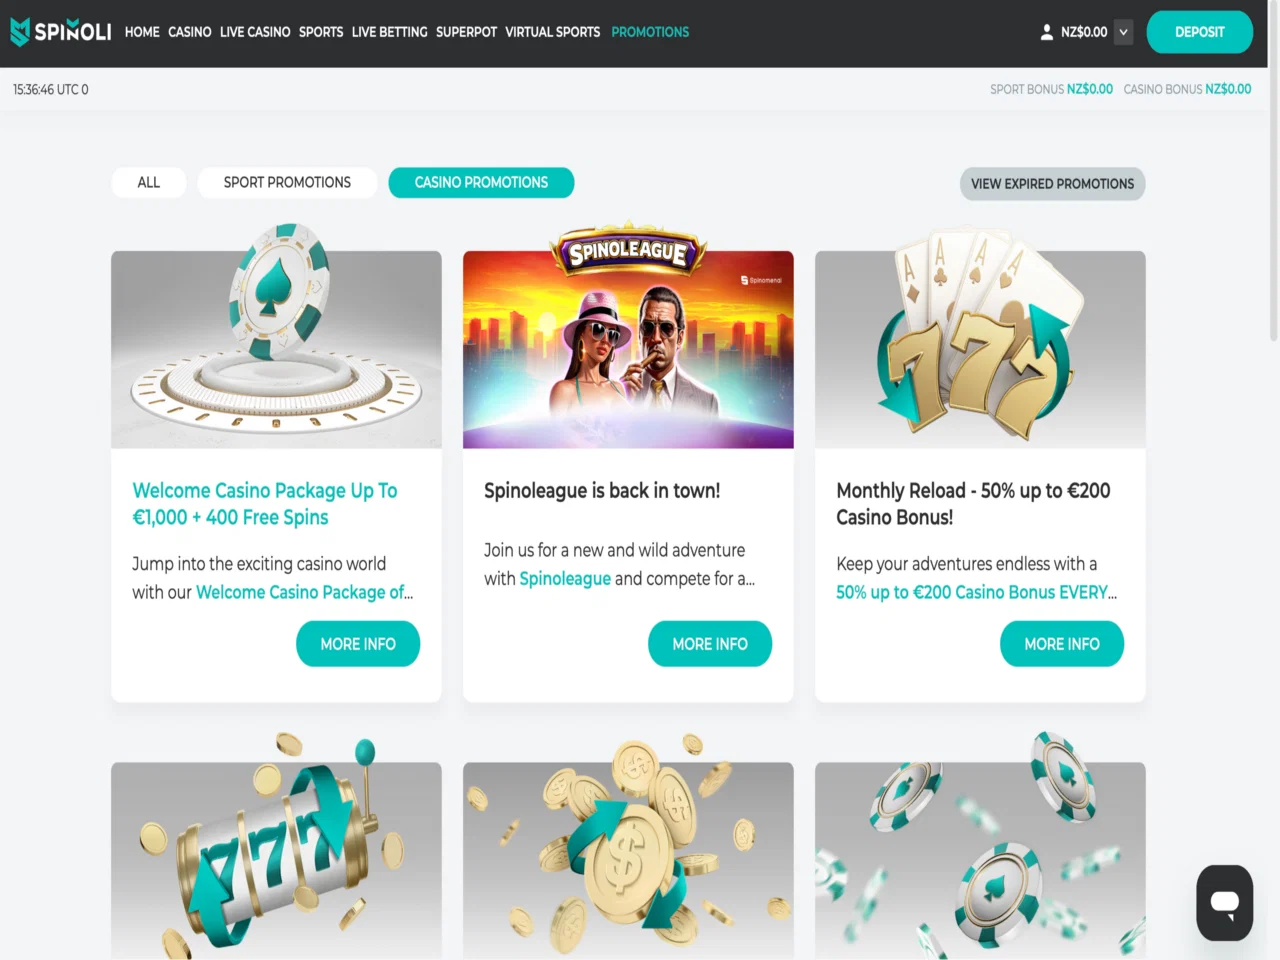
Task: Click VIEW EXPIRED PROMOTIONS button
Action: pyautogui.click(x=1052, y=184)
